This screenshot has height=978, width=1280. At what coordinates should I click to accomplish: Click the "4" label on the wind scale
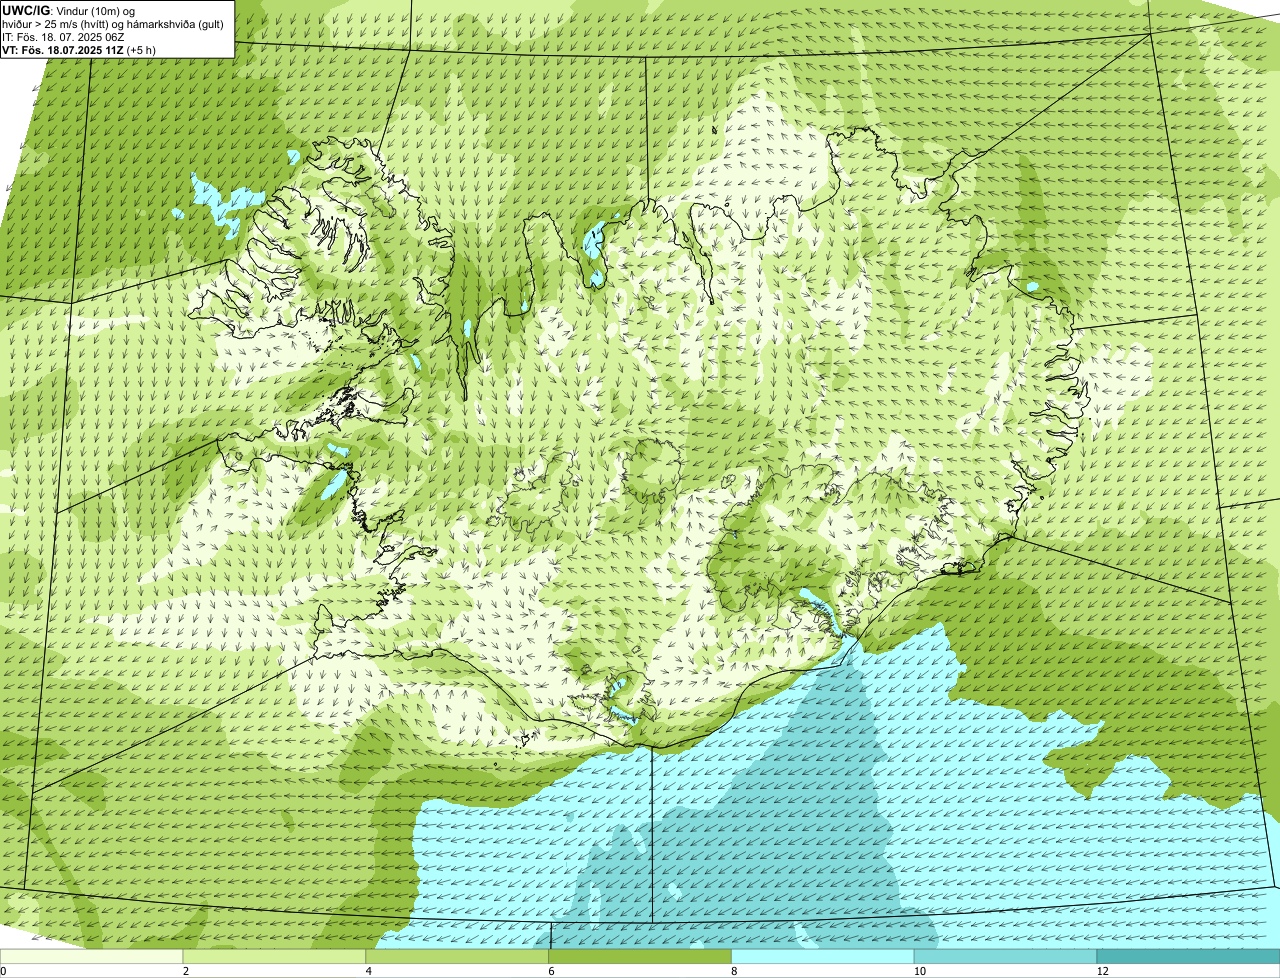coord(369,971)
